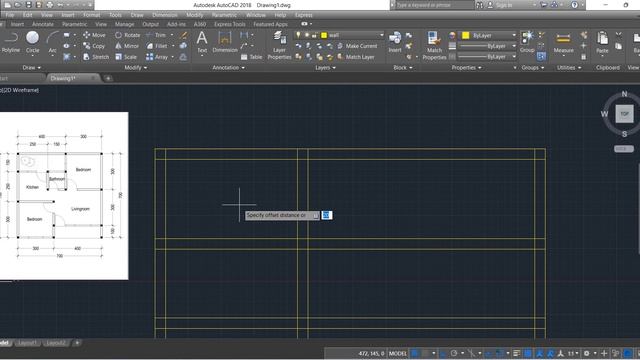Click the Move tool in Modify panel
The width and height of the screenshot is (640, 360).
click(94, 35)
